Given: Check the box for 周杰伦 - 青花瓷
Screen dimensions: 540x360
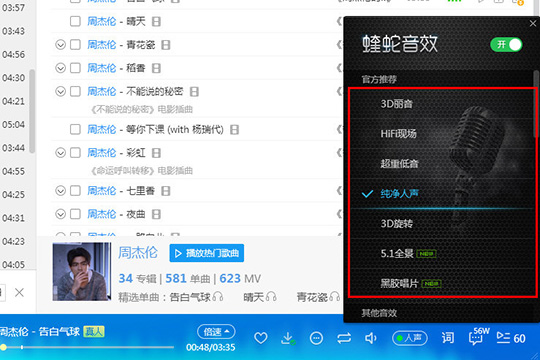Looking at the screenshot, I should pos(75,45).
